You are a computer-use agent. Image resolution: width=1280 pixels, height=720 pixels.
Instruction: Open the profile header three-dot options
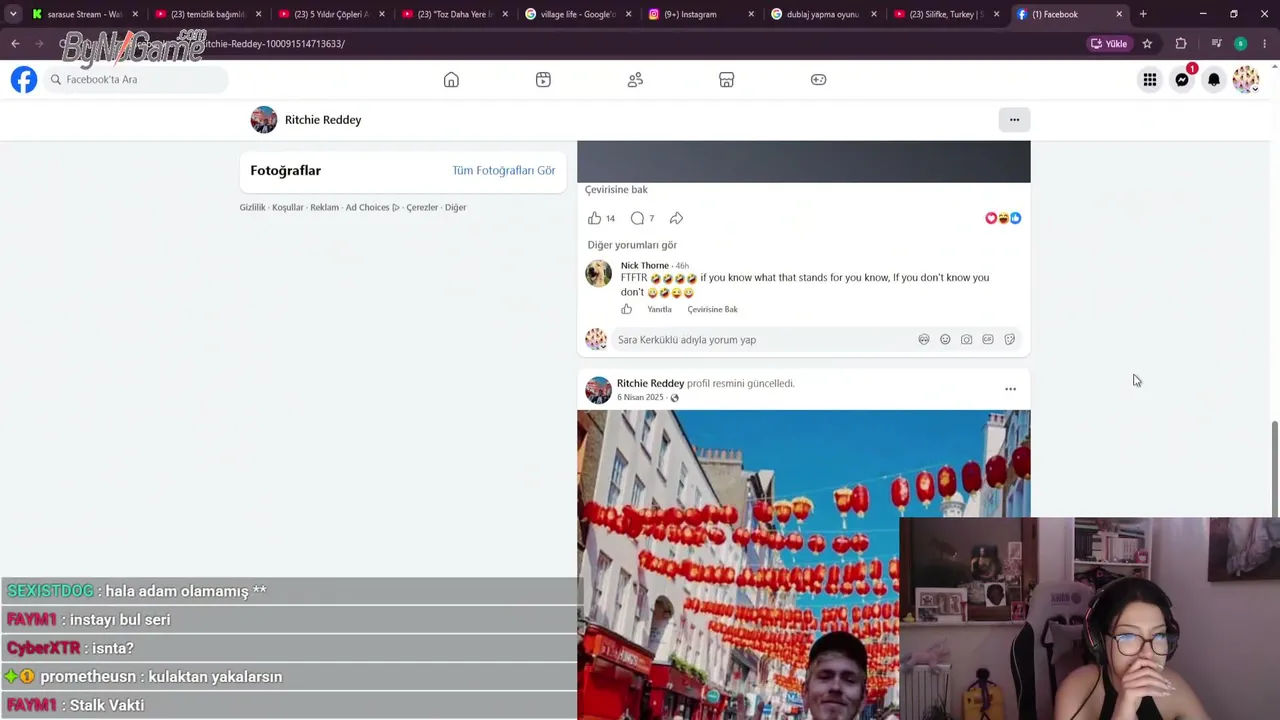[x=1014, y=120]
